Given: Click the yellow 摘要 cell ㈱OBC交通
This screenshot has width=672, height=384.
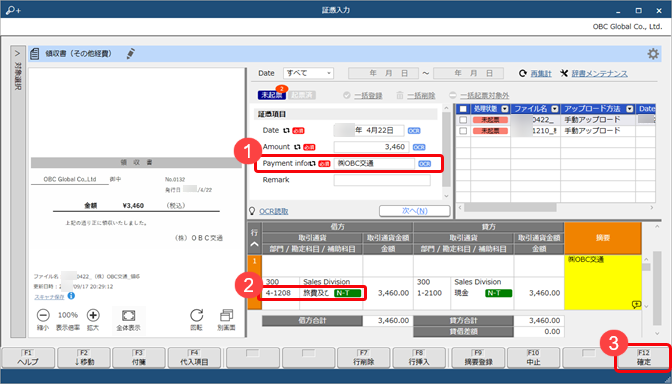Looking at the screenshot, I should 603,282.
